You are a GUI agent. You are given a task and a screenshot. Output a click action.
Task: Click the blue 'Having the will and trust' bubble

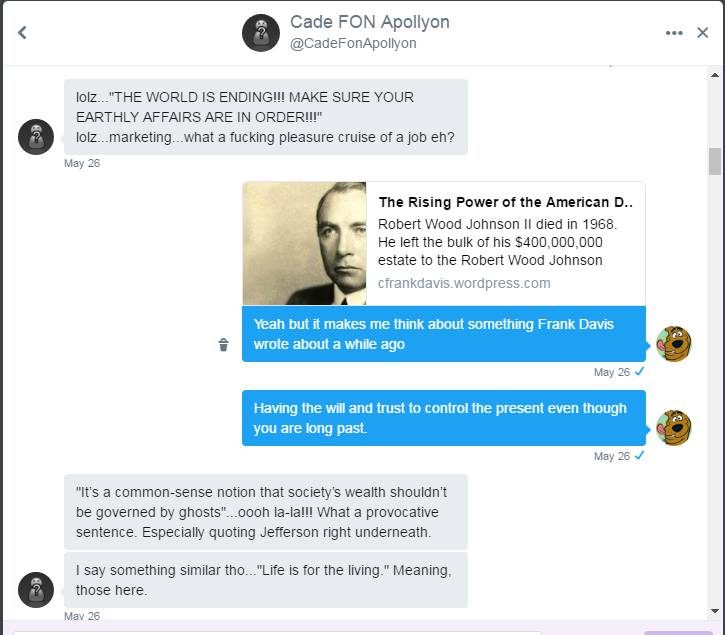pyautogui.click(x=444, y=418)
